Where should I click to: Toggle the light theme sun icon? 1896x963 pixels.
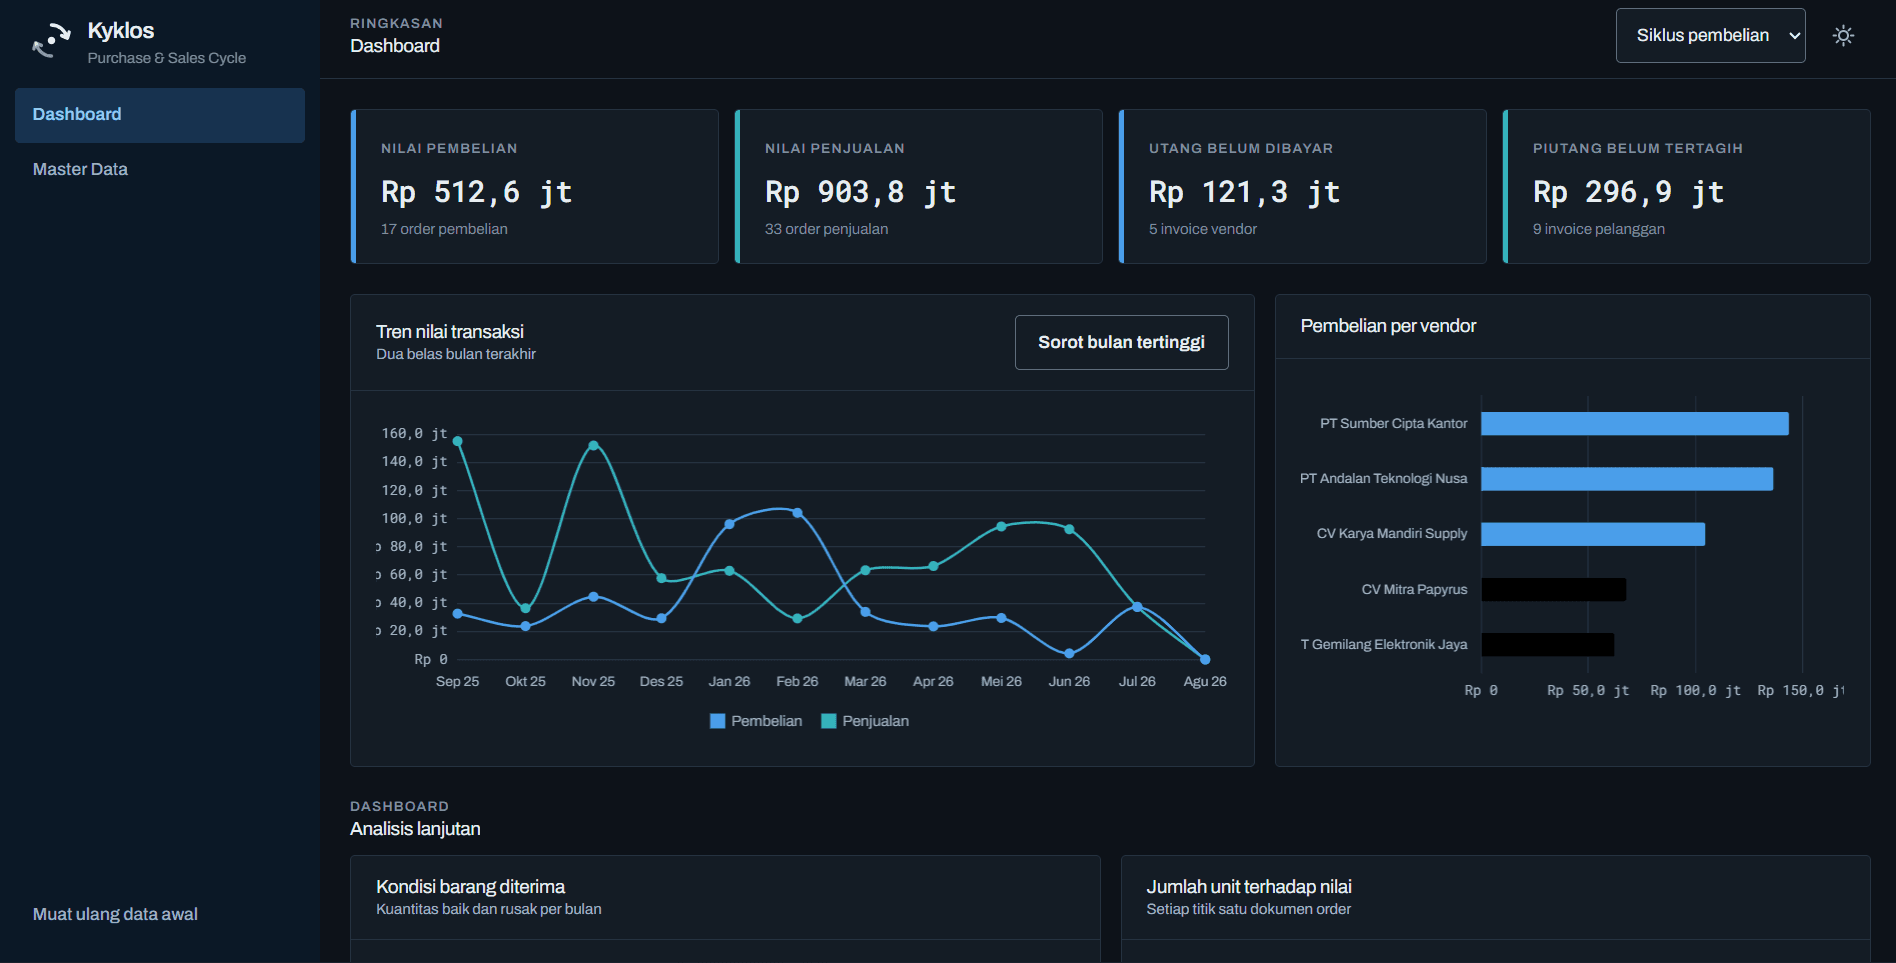(x=1843, y=36)
